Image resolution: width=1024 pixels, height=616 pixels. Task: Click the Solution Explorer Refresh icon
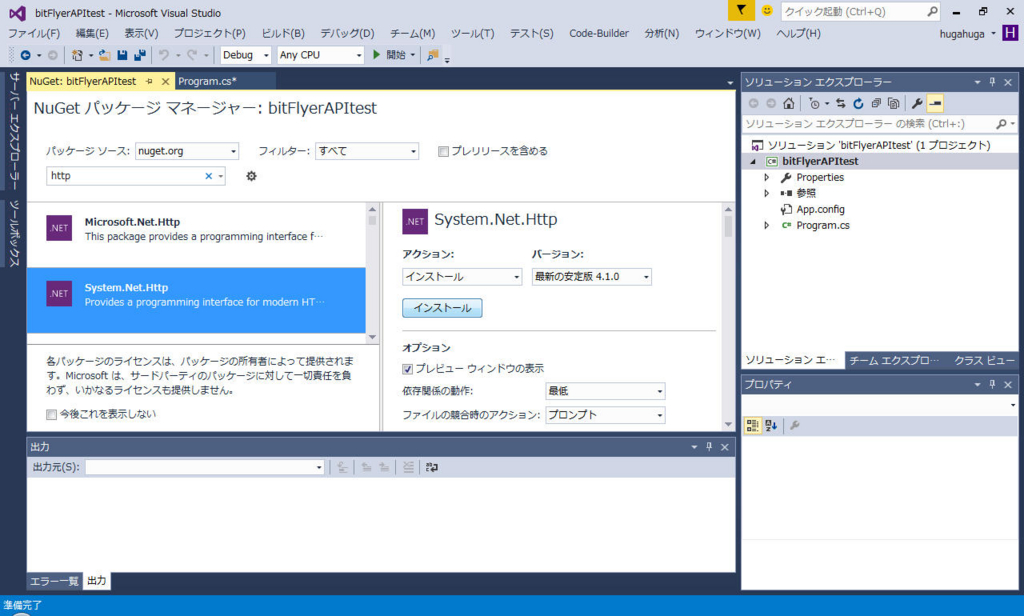(x=858, y=103)
